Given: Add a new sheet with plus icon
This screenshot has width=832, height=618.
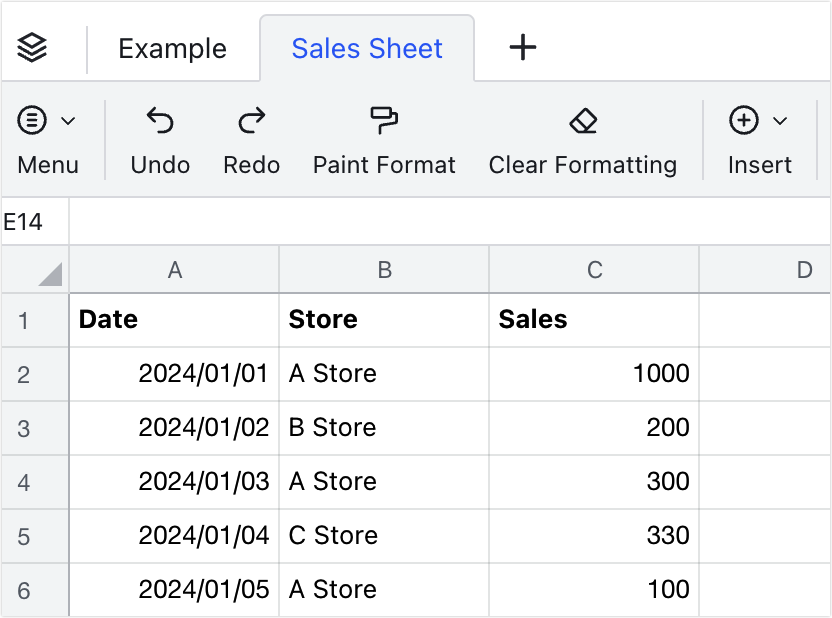Looking at the screenshot, I should click(x=523, y=48).
